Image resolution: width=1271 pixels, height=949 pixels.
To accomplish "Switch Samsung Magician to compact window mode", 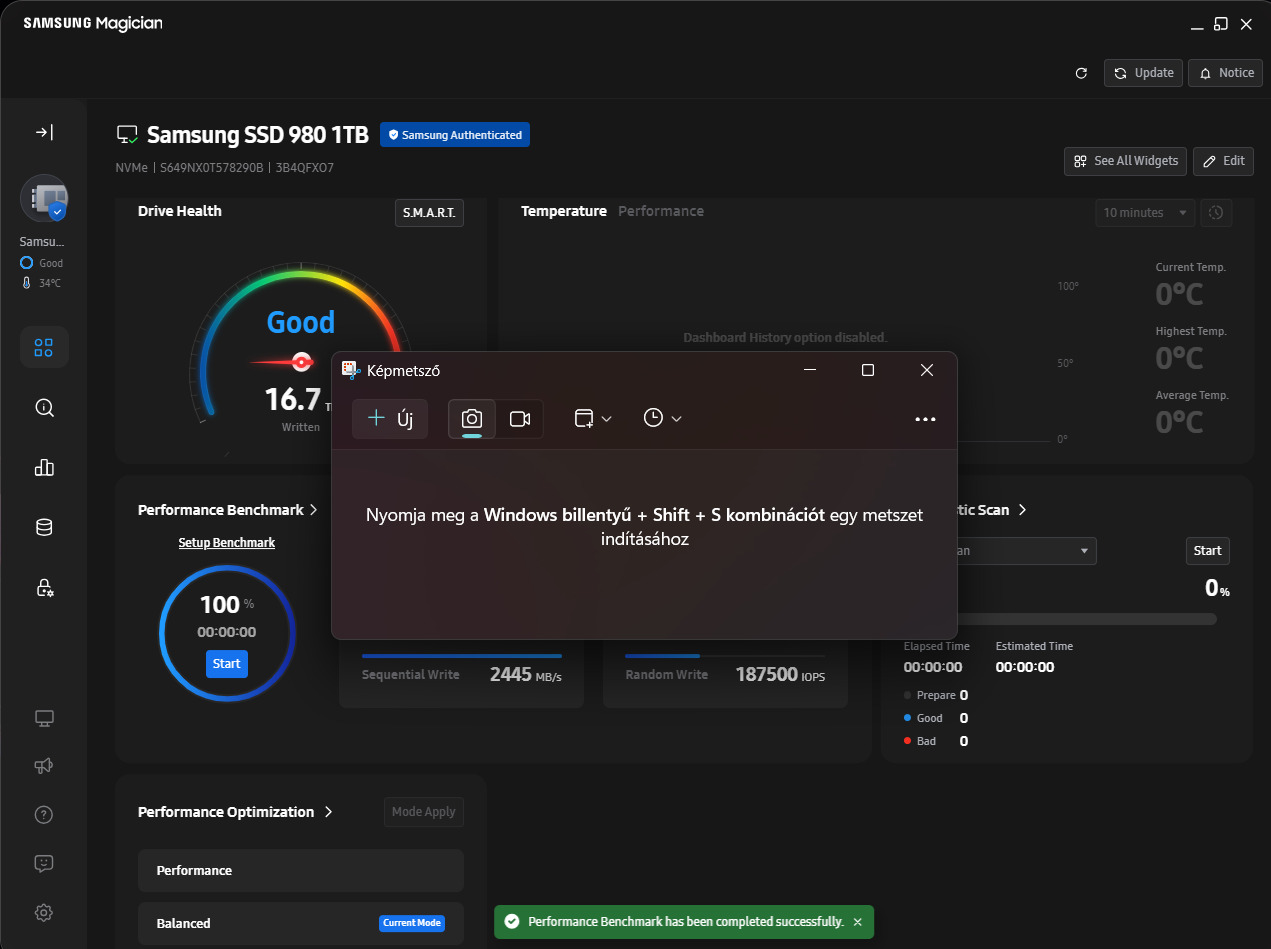I will (1221, 23).
